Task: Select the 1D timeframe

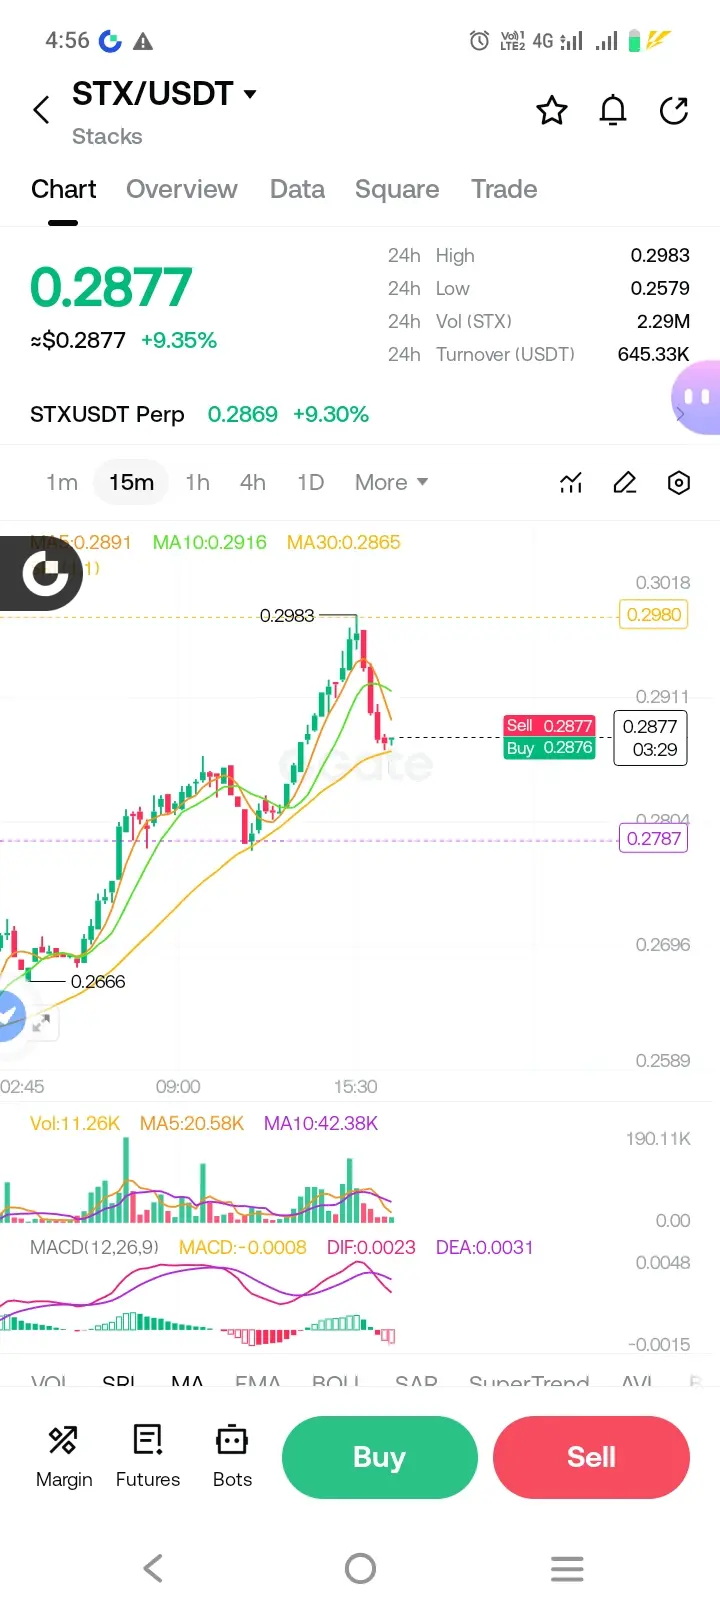Action: (311, 482)
